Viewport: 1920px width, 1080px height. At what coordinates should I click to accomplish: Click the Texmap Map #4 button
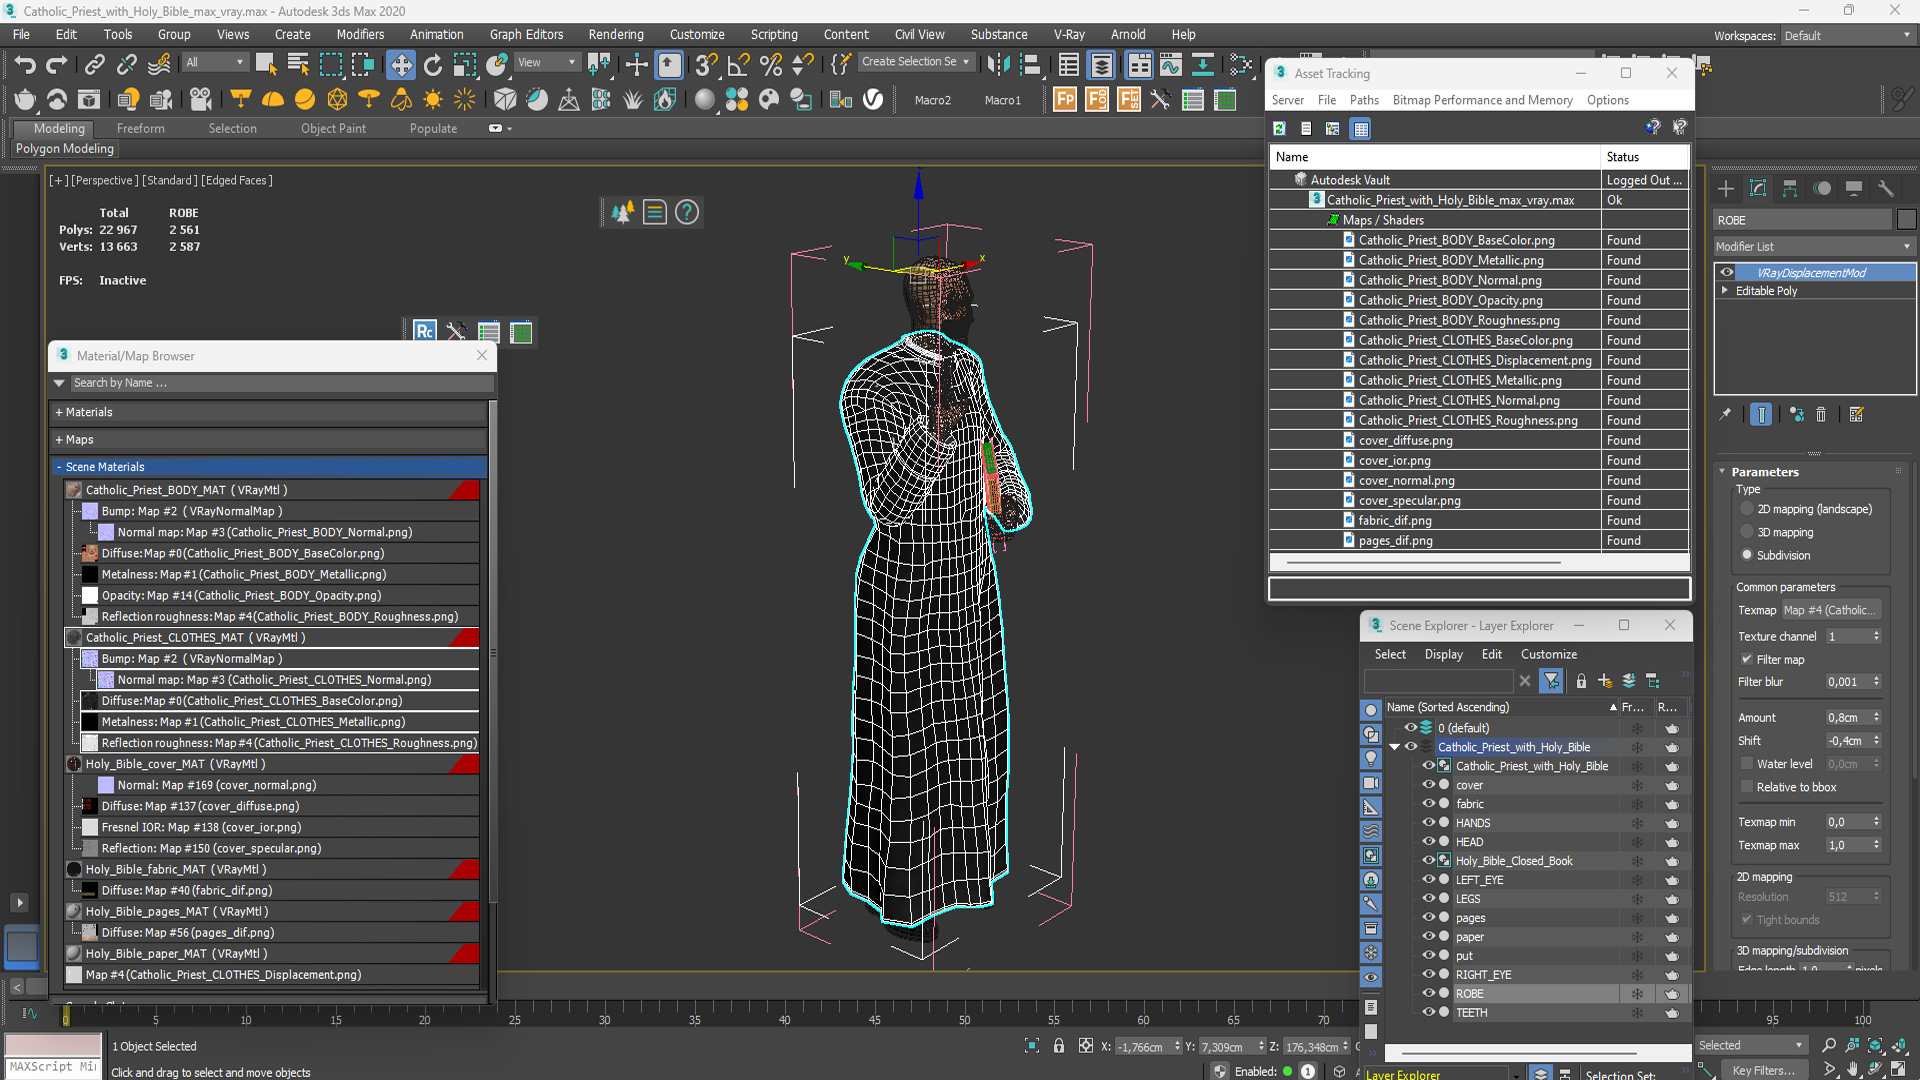1830,610
